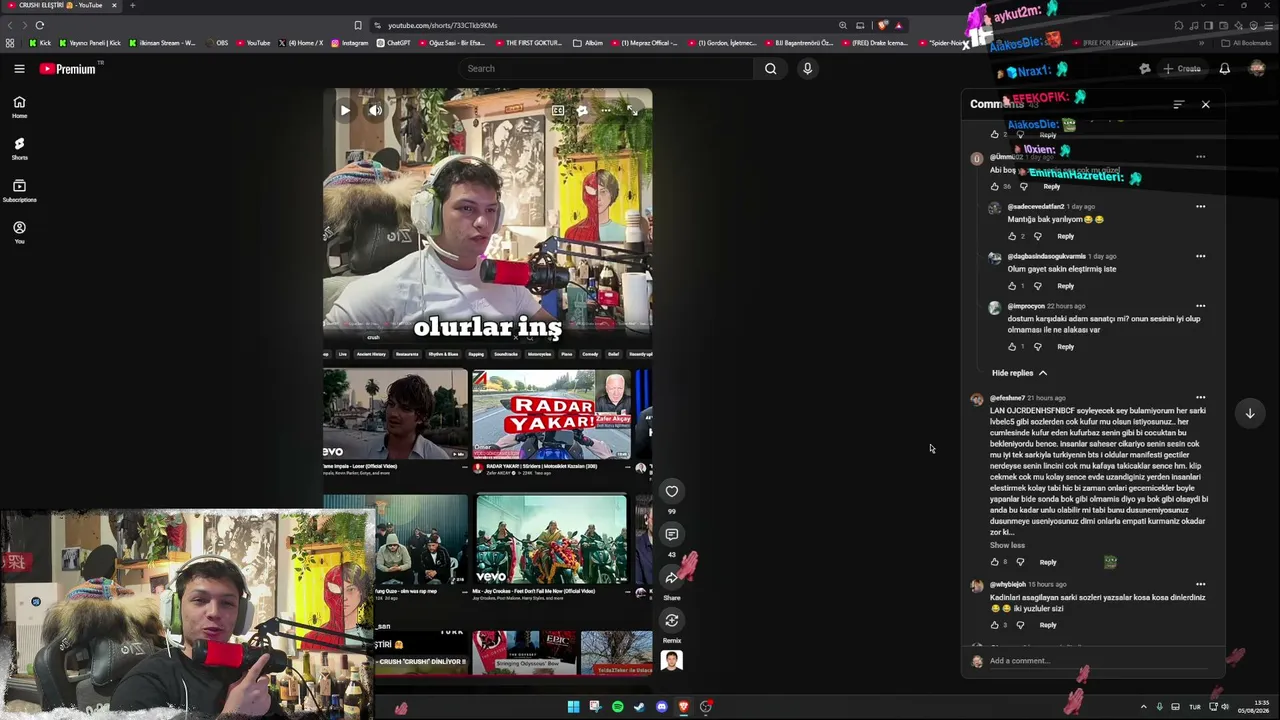Open more options for @dagbasindasogukvarmis's comment

pyautogui.click(x=1200, y=256)
